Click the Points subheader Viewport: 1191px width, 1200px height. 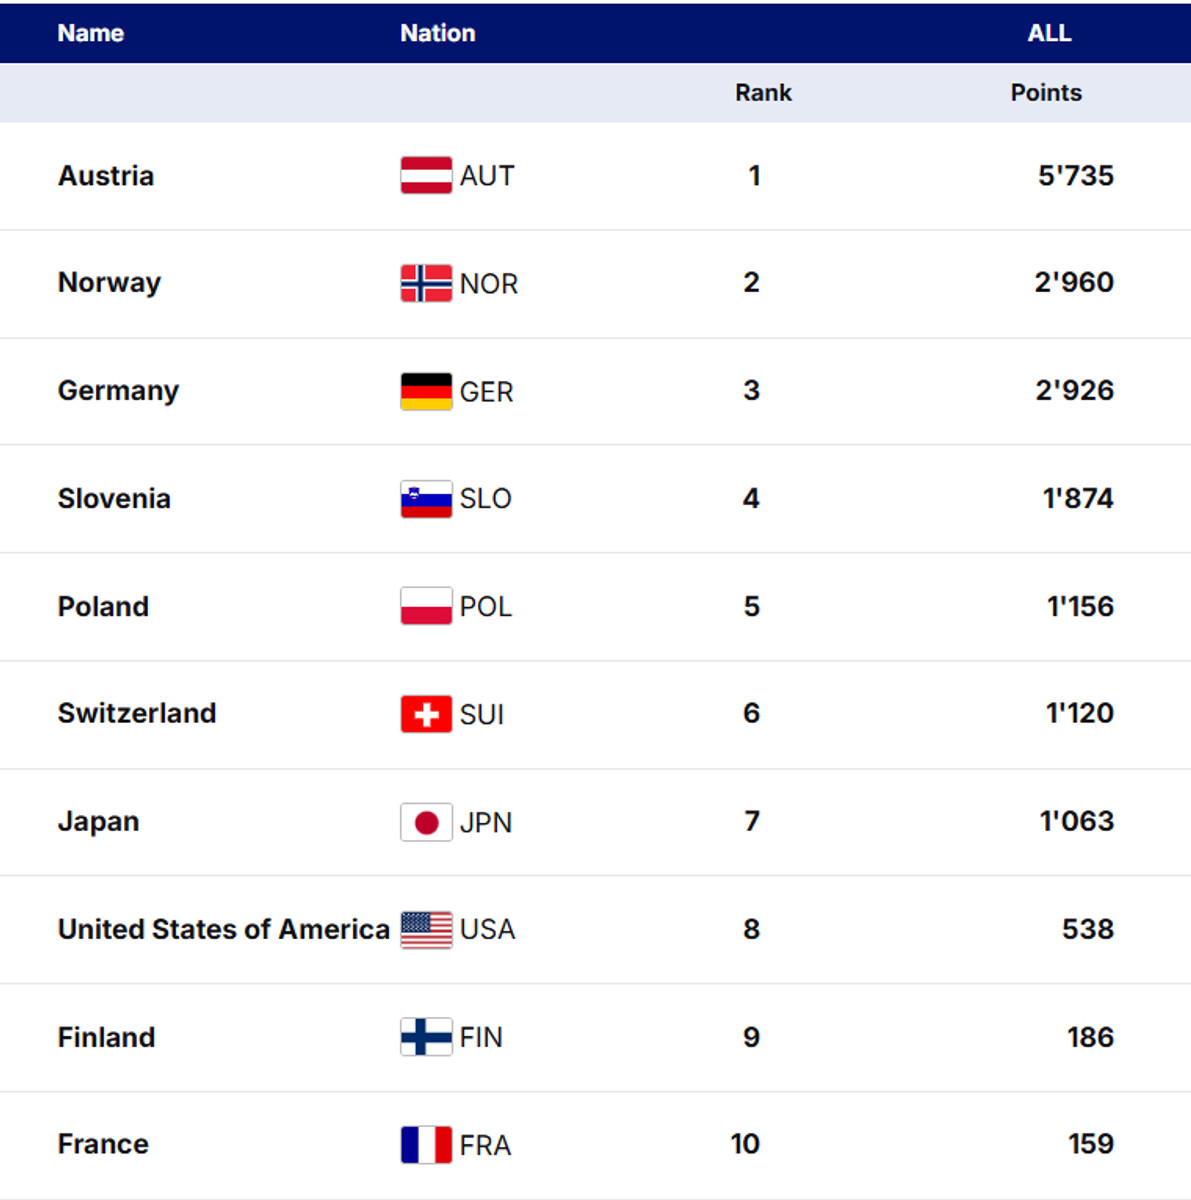pos(1046,93)
